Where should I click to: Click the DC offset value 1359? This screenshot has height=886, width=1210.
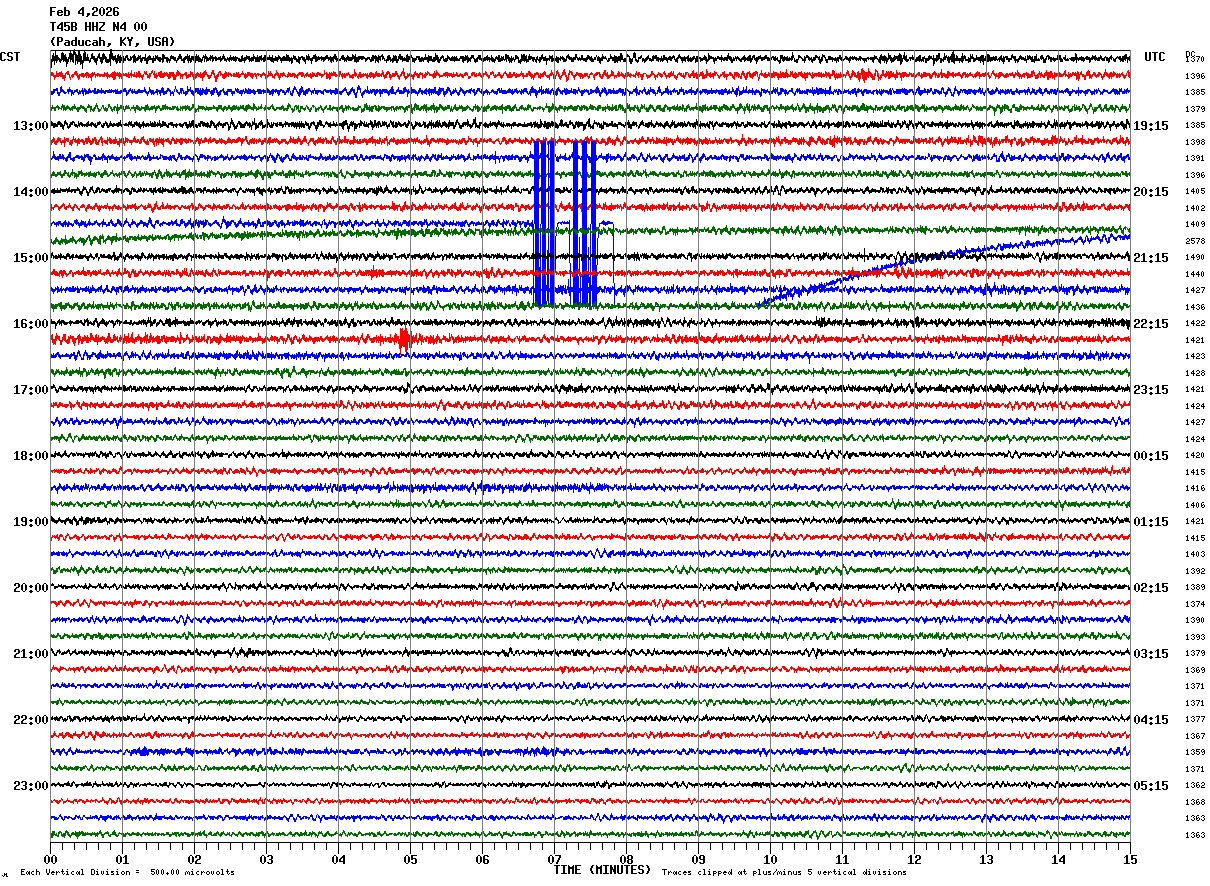pos(1195,753)
